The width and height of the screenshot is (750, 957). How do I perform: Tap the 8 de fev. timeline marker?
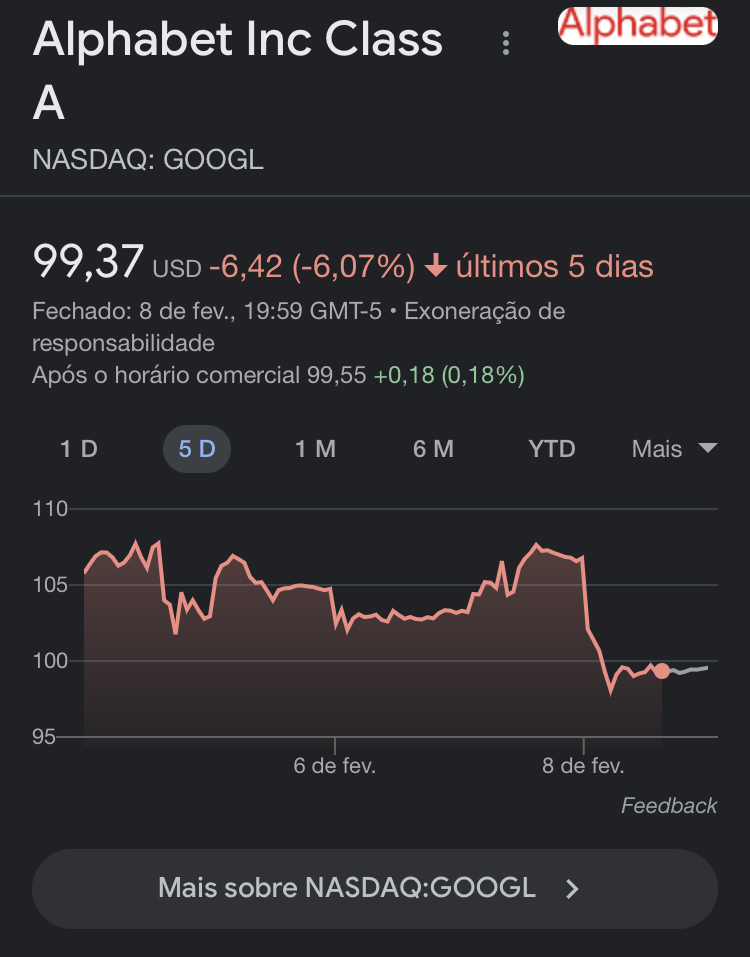[583, 765]
